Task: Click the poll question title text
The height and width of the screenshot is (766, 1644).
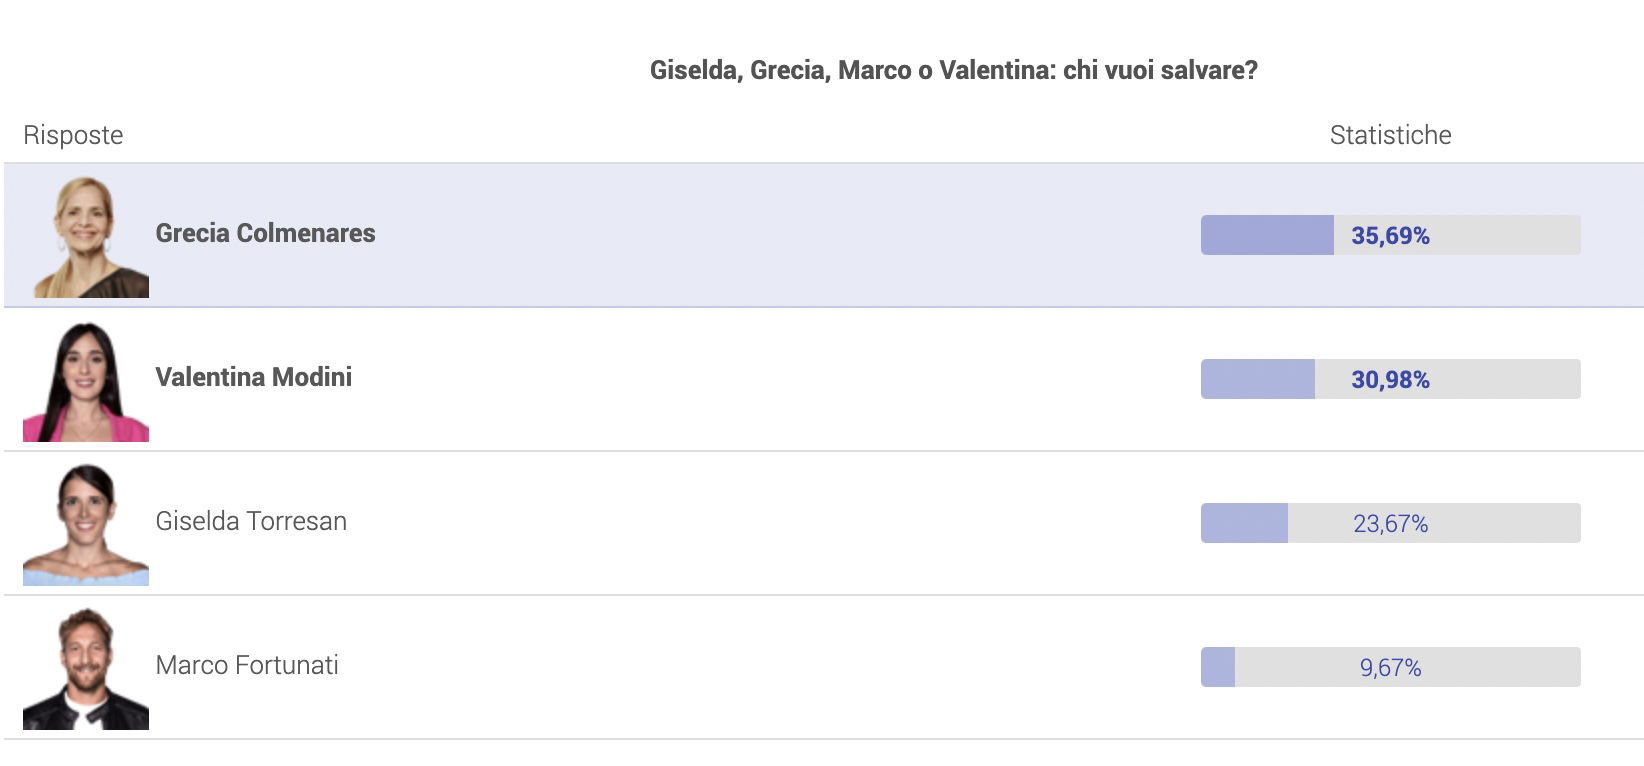Action: [x=953, y=70]
